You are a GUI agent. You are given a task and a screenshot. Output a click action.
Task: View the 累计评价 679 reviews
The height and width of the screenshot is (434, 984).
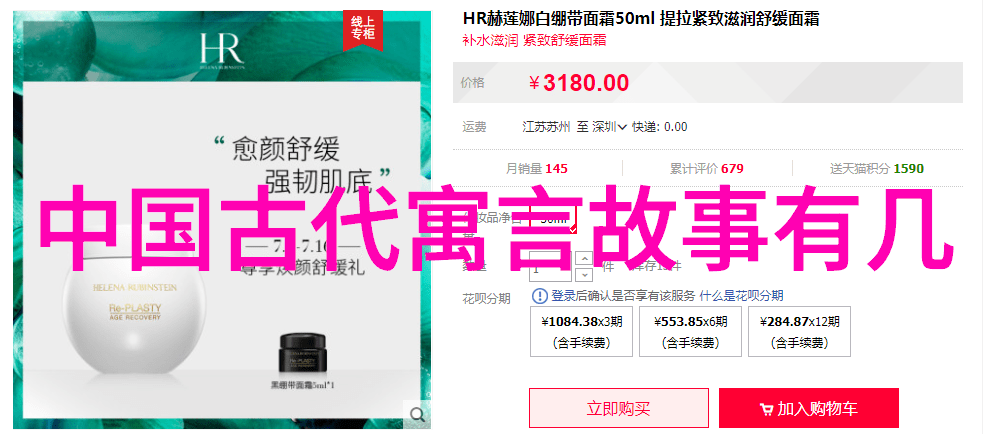707,168
